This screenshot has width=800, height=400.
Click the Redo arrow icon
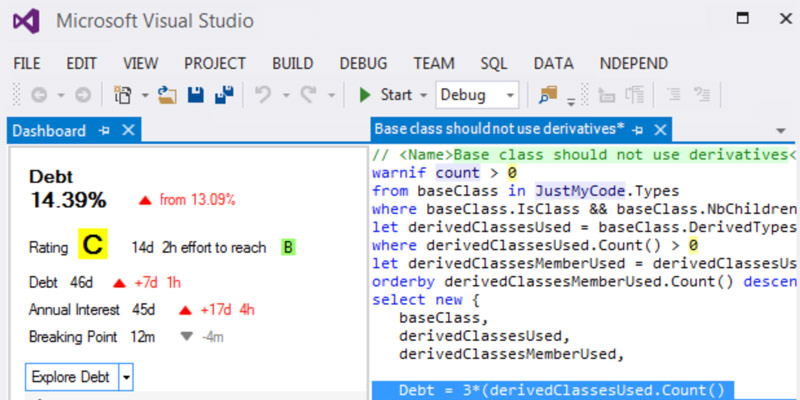(308, 95)
